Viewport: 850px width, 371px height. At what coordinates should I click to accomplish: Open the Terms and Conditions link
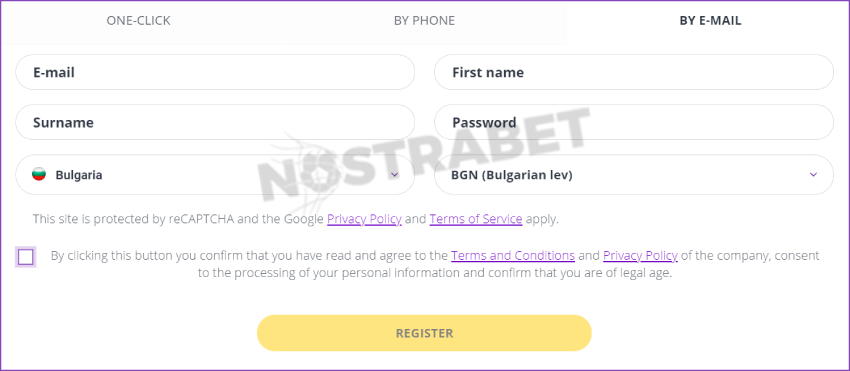coord(513,255)
